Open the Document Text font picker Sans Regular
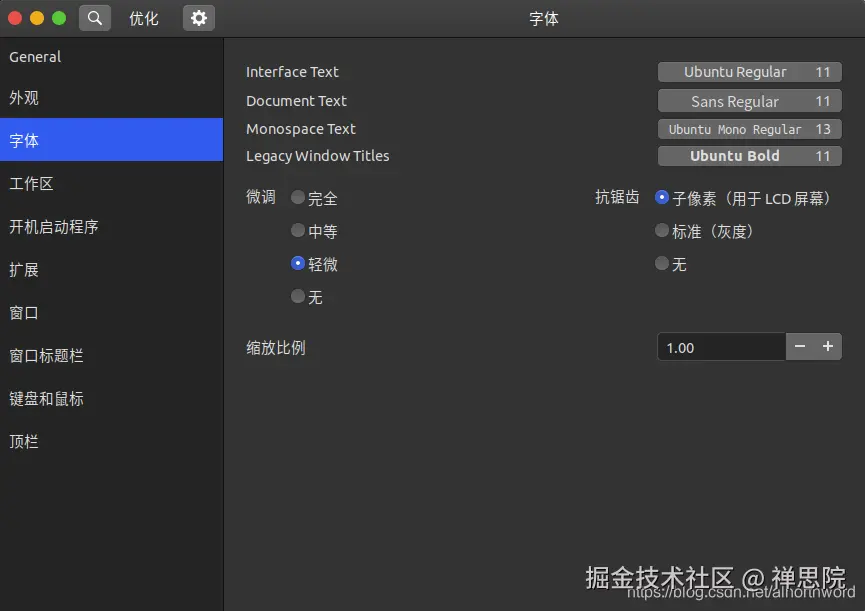865x611 pixels. click(748, 100)
